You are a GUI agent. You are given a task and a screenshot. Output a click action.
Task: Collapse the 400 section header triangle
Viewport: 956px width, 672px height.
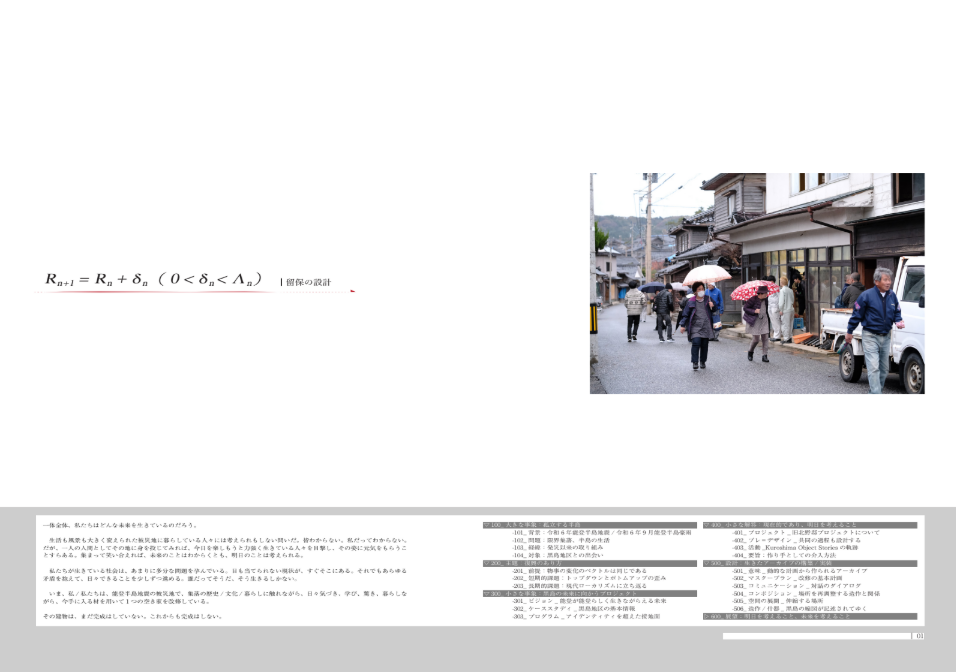pyautogui.click(x=706, y=525)
